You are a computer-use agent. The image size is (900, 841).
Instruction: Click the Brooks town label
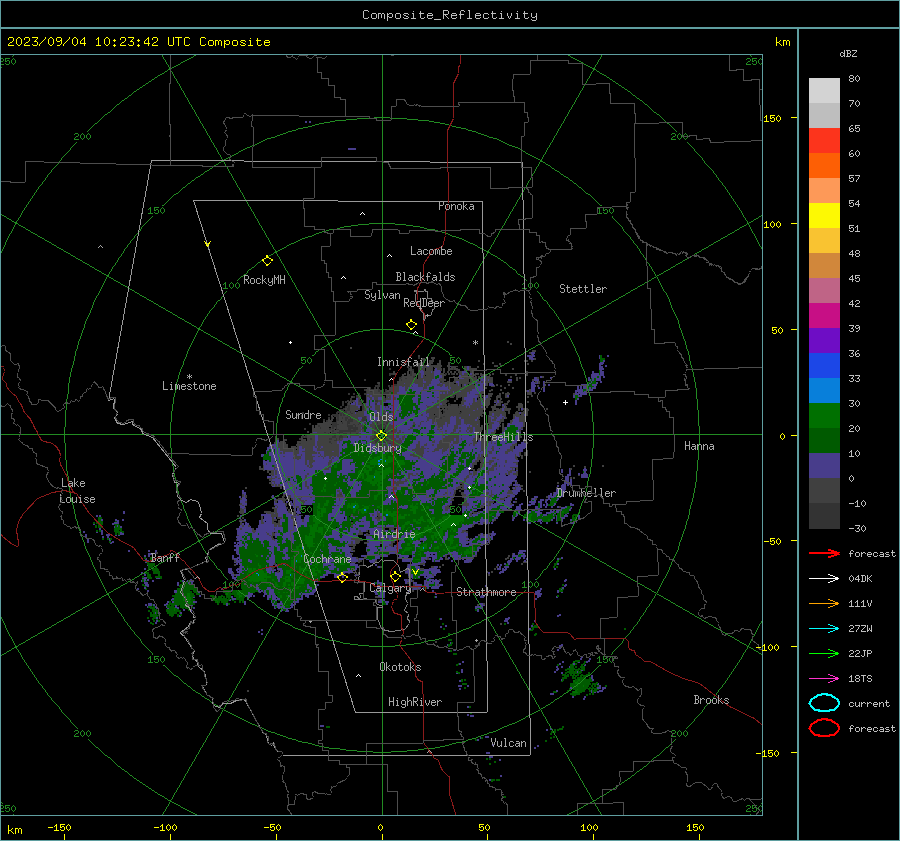tap(711, 700)
